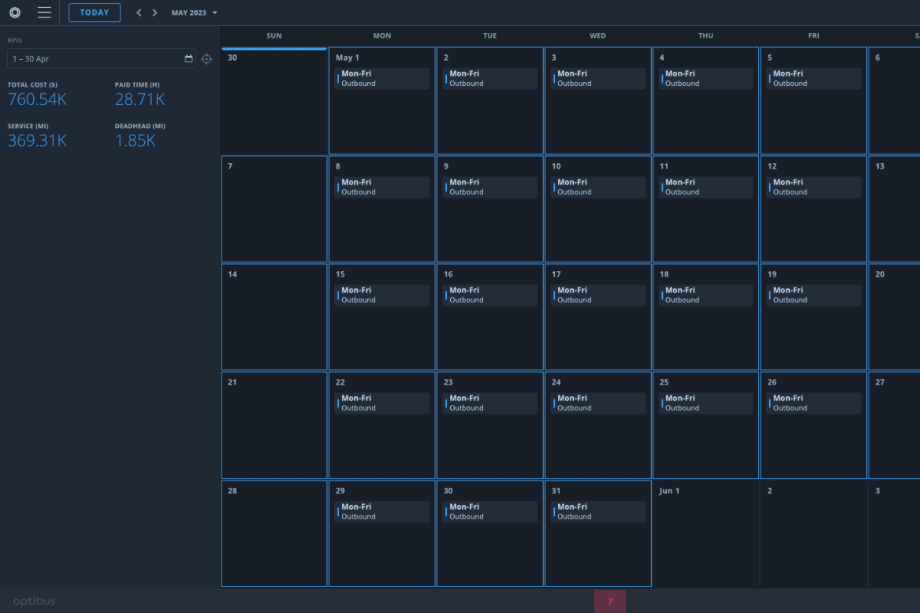Open the Mon-Fri Outbound entry on May 15

[381, 295]
